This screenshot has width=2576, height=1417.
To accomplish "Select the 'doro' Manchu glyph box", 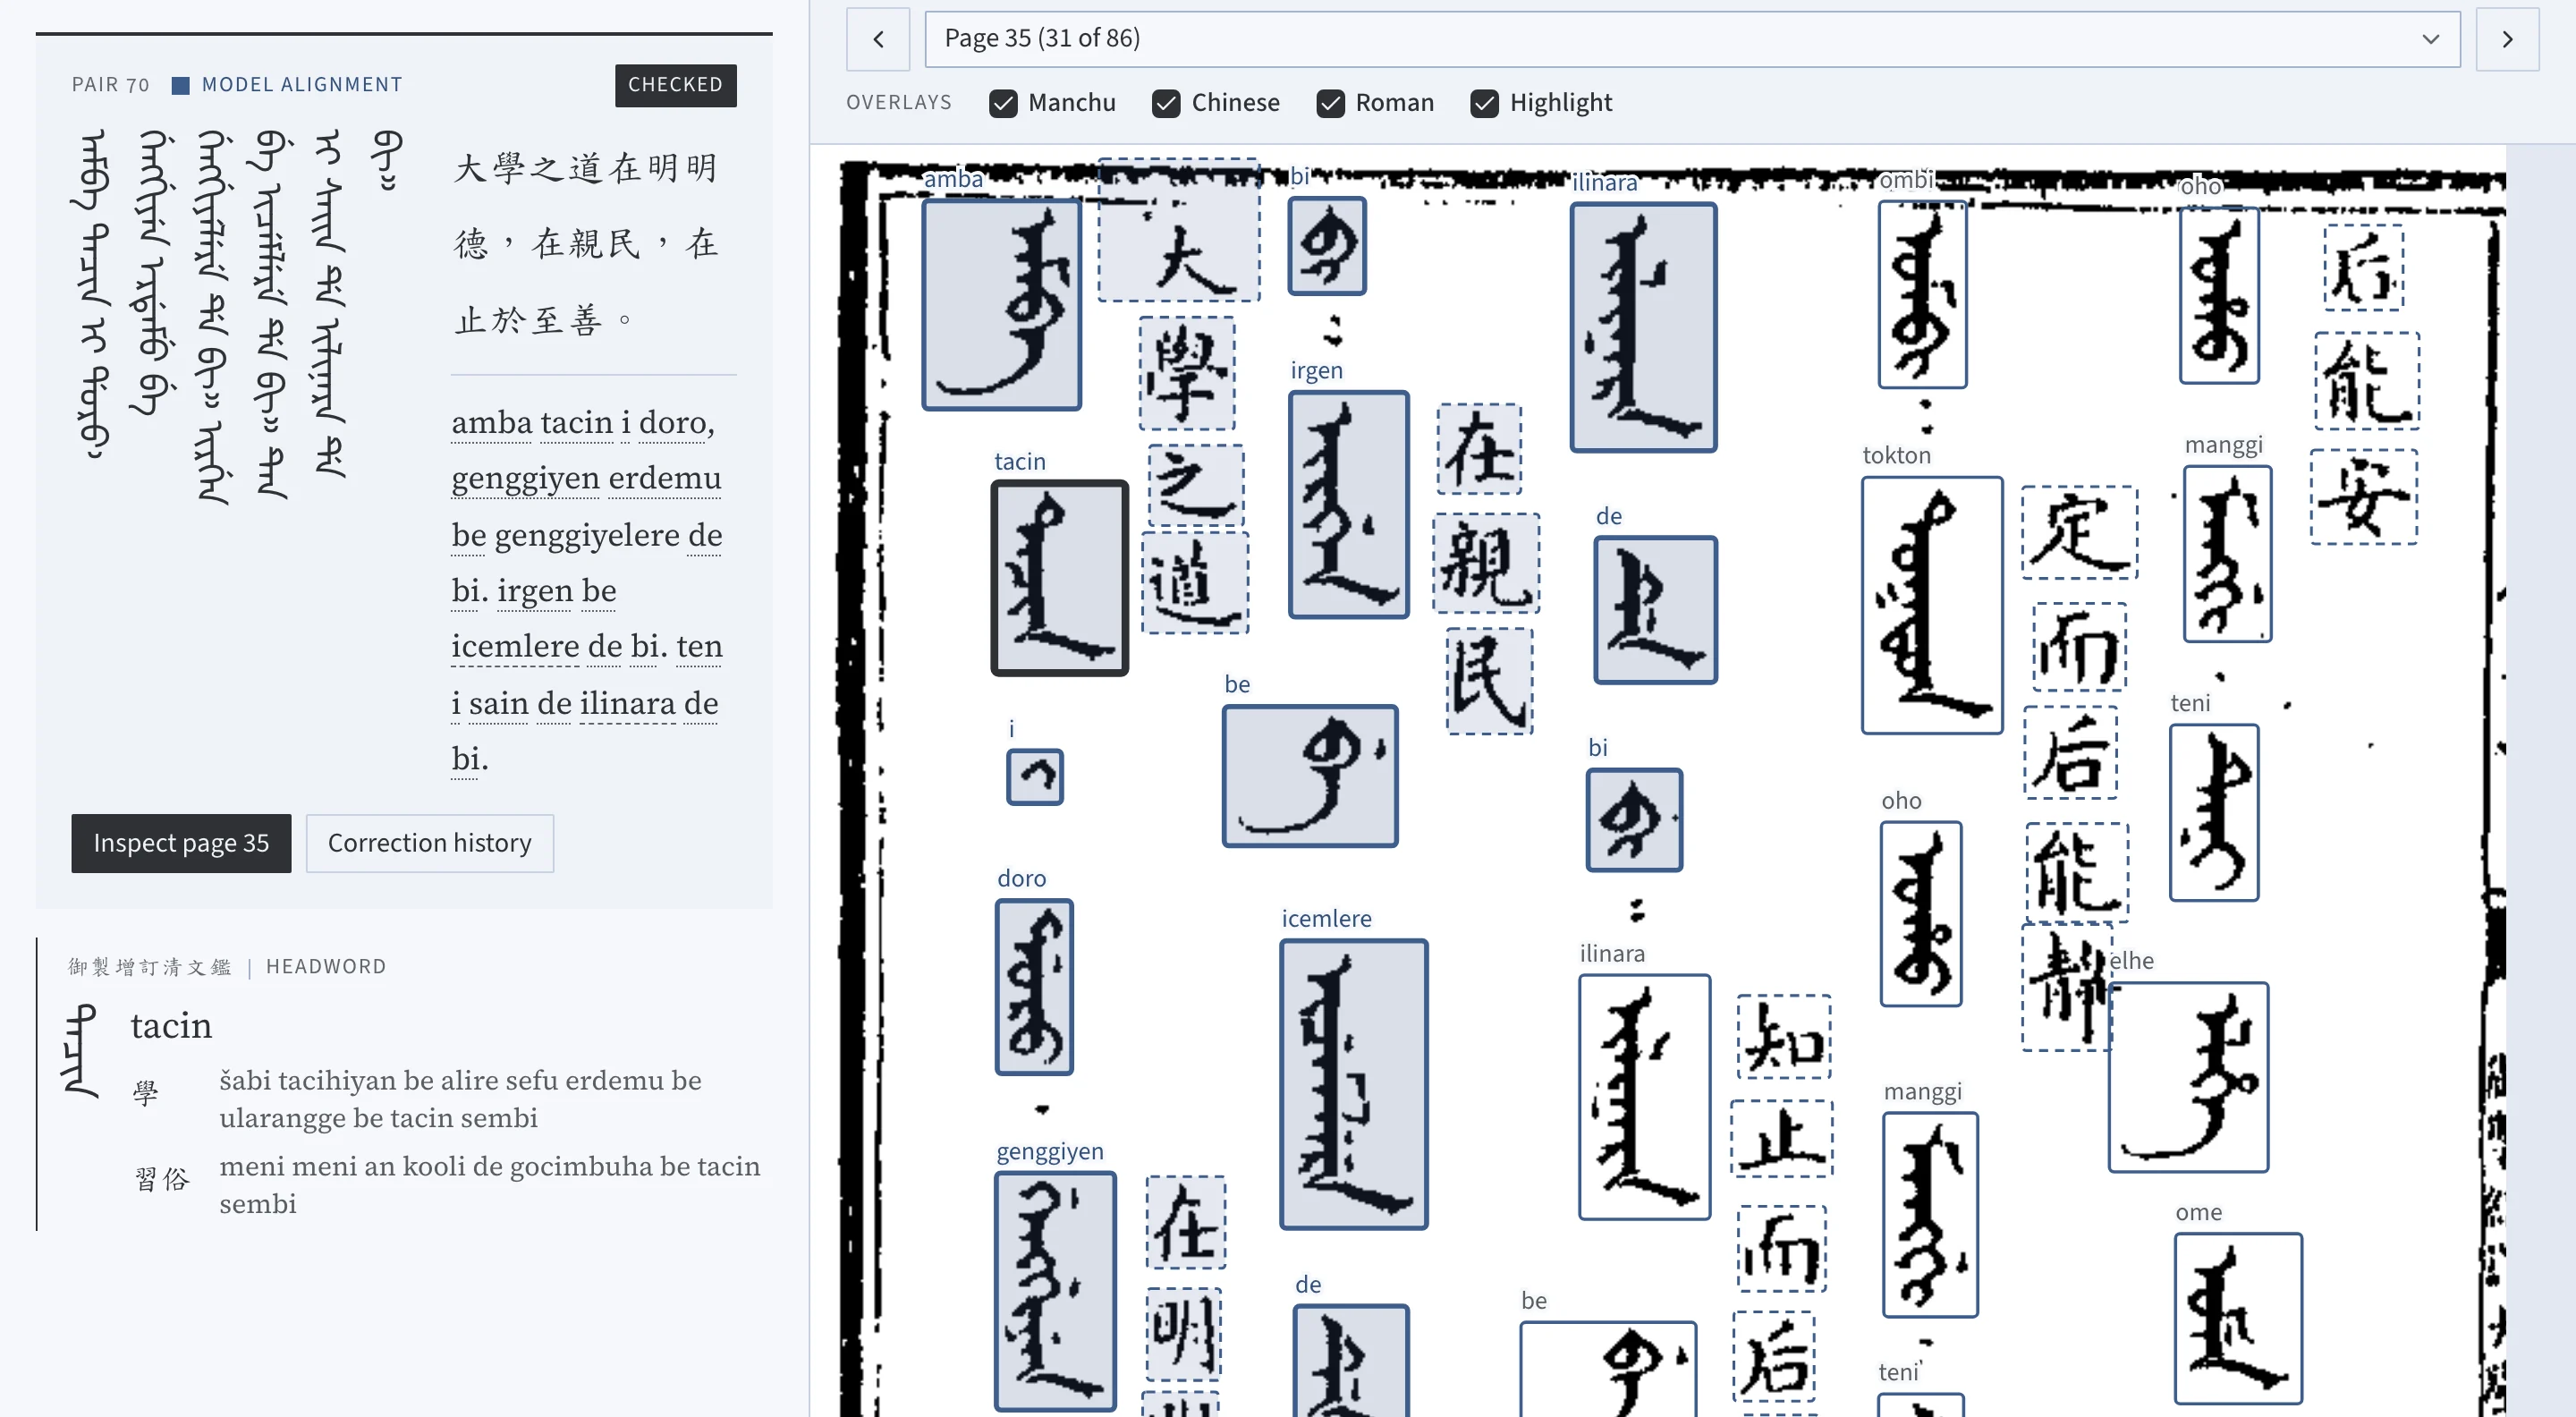I will click(x=1034, y=986).
